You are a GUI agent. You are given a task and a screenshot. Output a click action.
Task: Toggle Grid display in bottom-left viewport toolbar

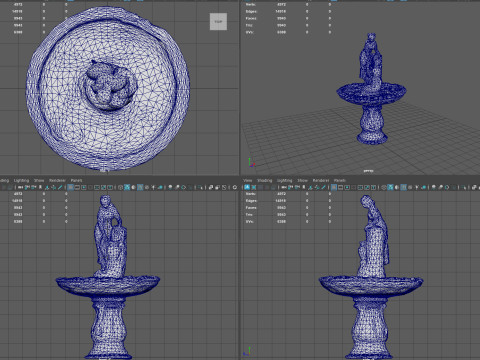tap(71, 187)
